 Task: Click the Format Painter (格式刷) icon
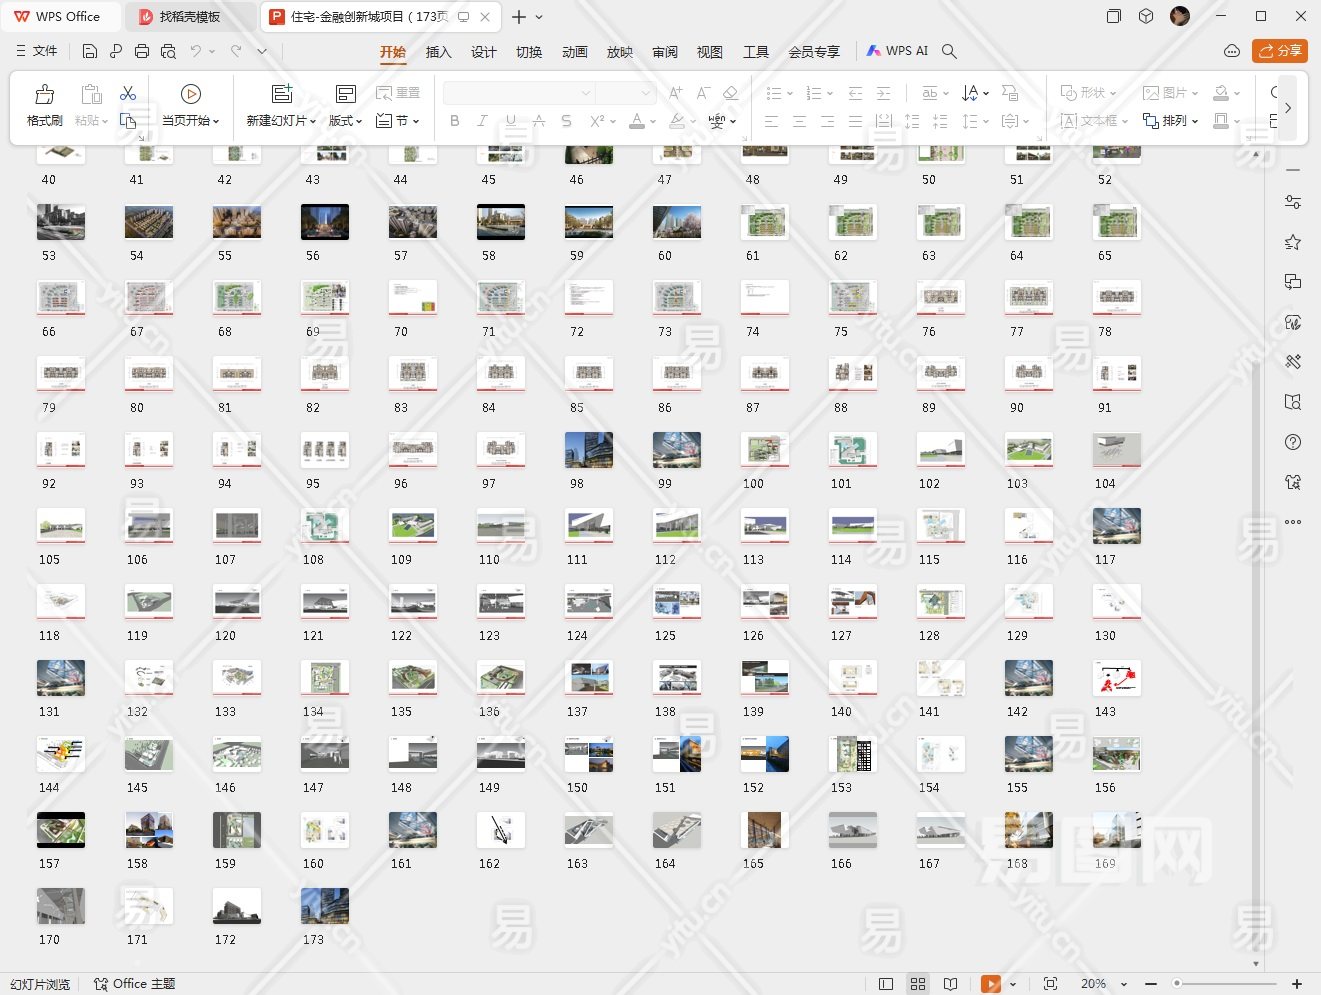(44, 95)
